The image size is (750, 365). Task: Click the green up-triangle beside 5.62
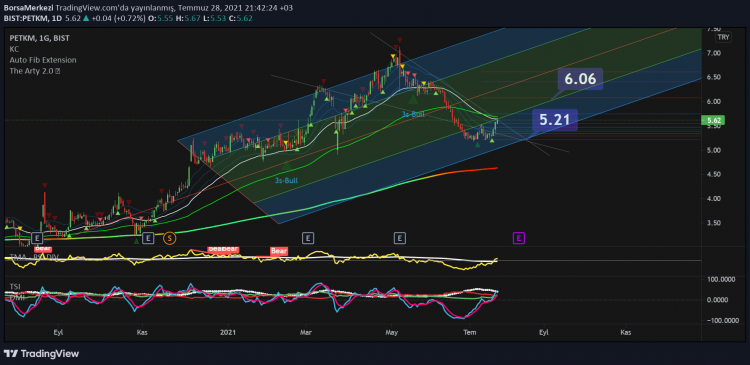[85, 18]
